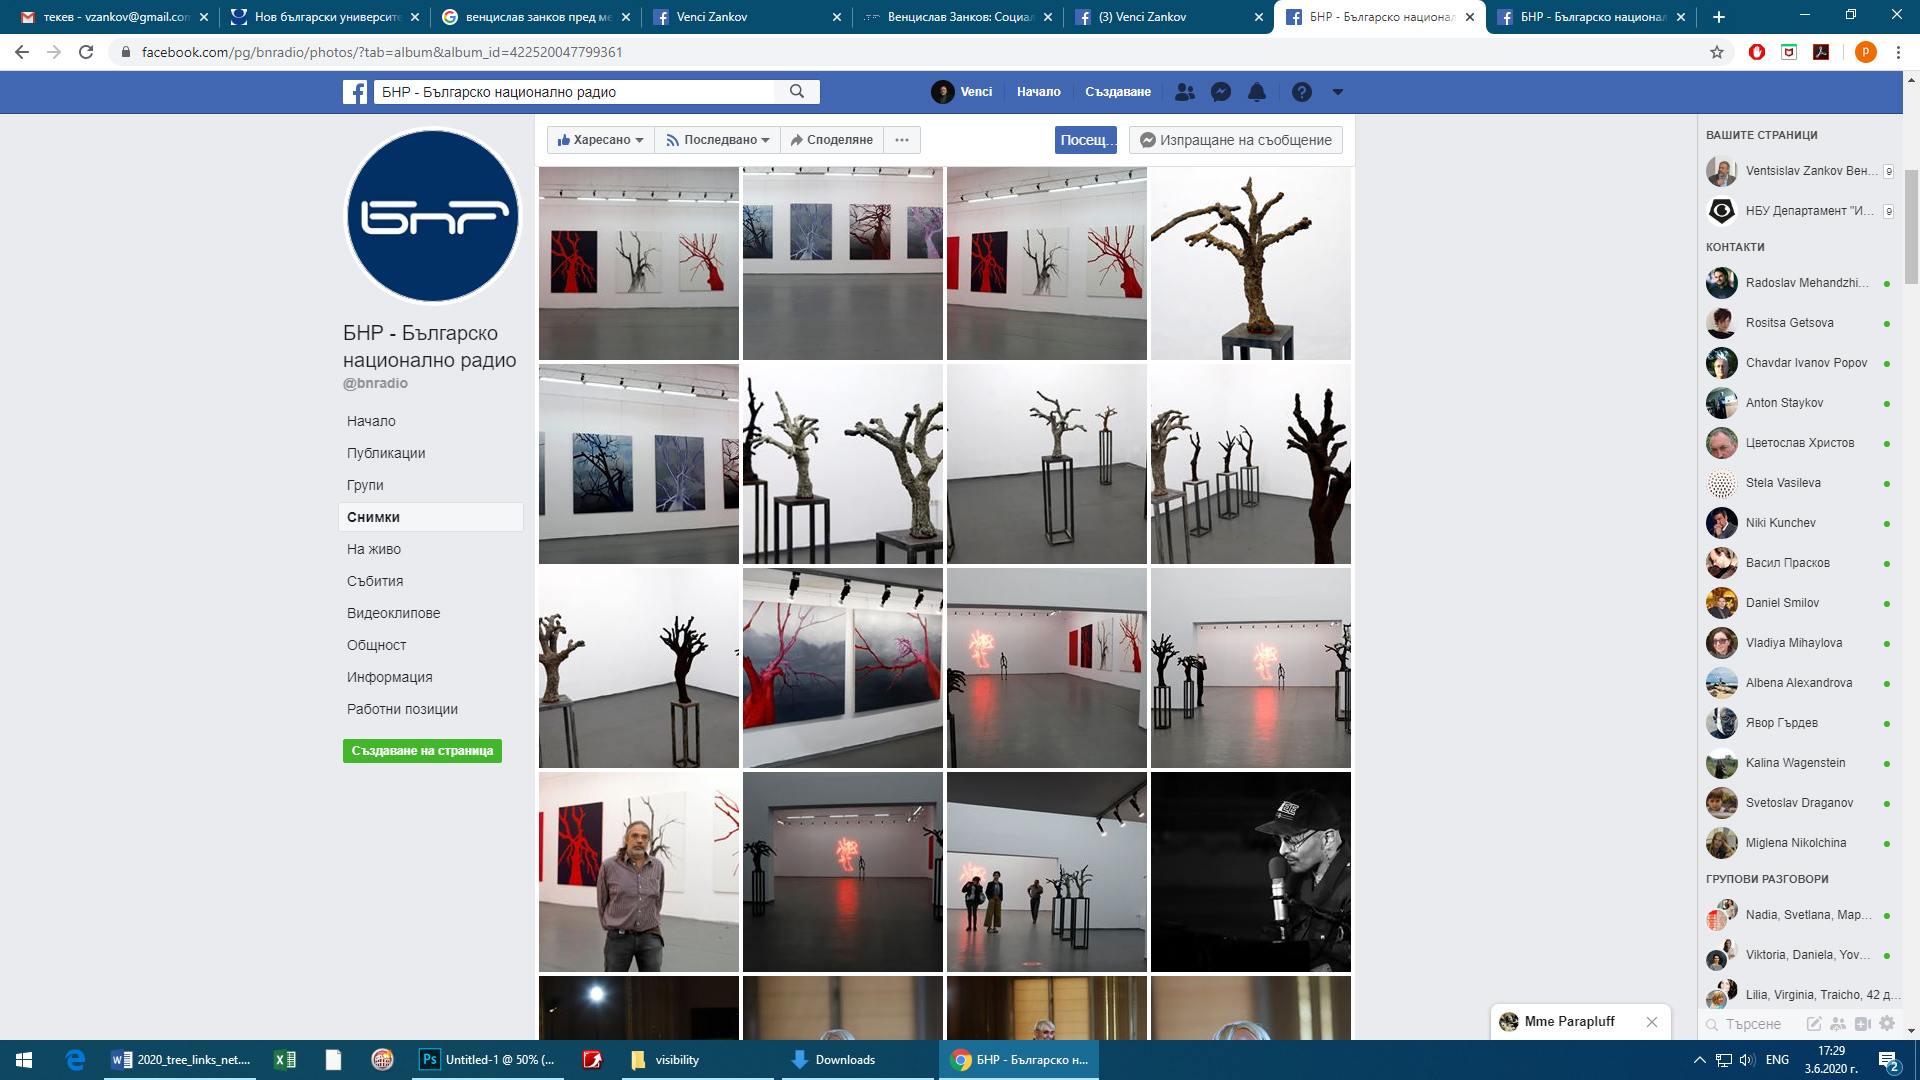Open Групи in page sidebar
Image resolution: width=1920 pixels, height=1080 pixels.
click(x=365, y=485)
